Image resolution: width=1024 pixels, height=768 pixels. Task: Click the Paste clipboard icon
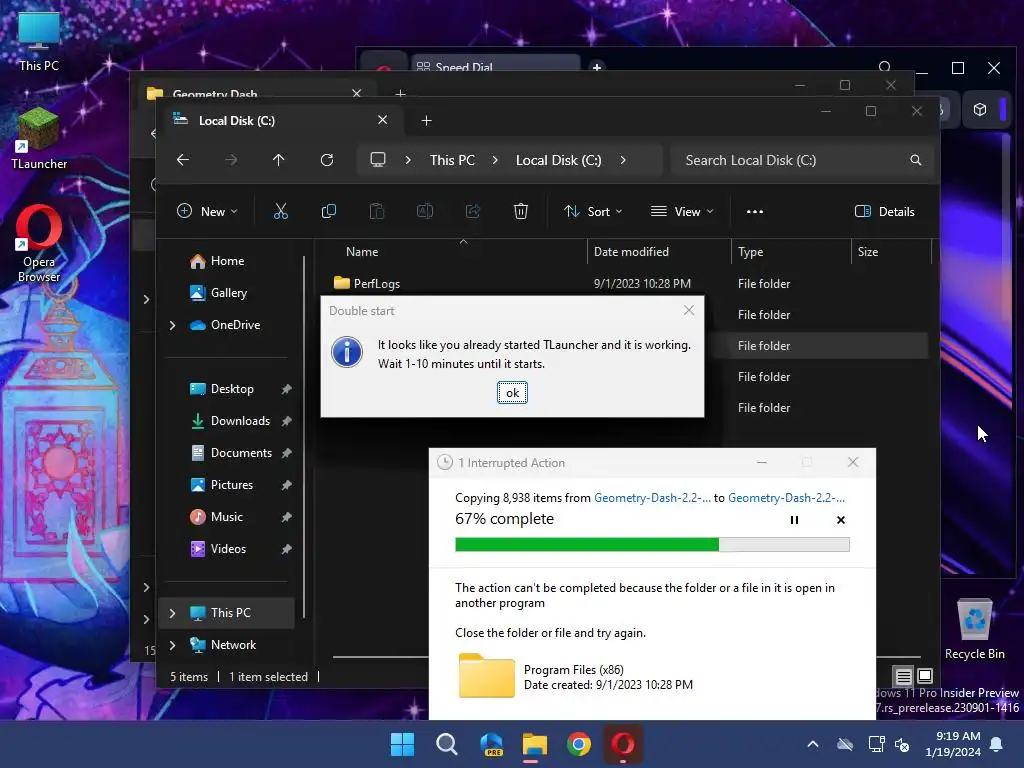[377, 211]
